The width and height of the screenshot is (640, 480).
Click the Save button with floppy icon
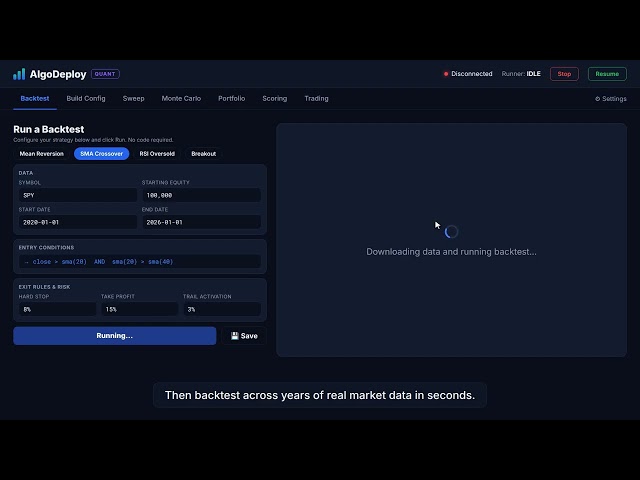point(244,336)
